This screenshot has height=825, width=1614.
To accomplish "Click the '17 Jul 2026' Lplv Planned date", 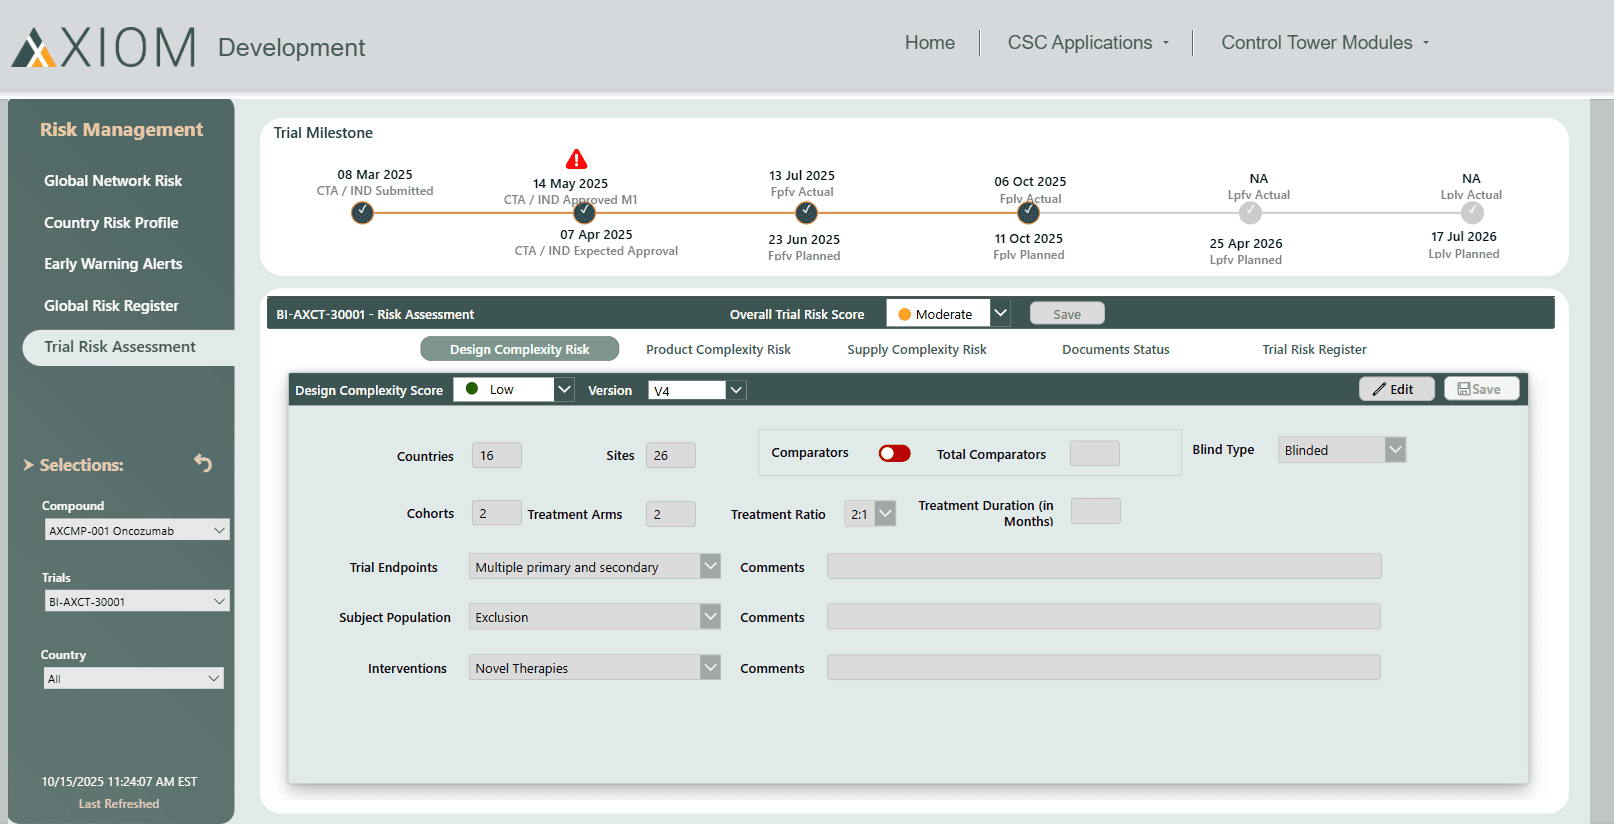I will click(x=1464, y=237).
